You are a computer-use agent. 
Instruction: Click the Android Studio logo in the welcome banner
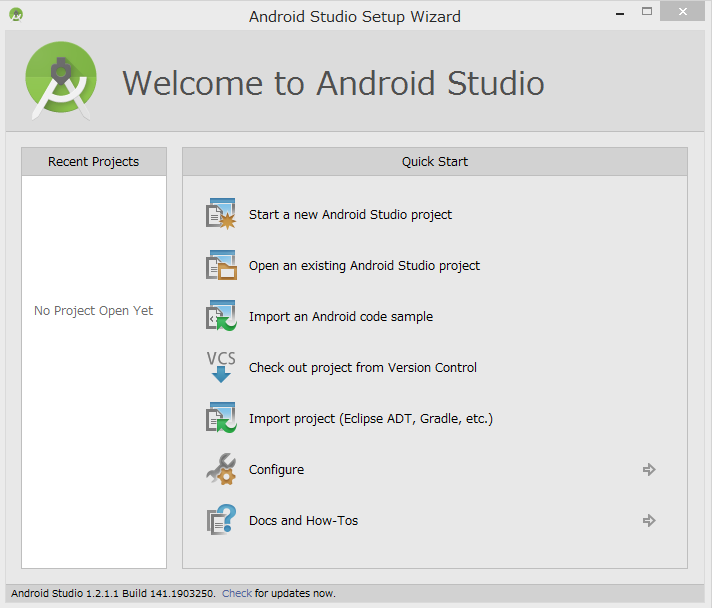[61, 81]
